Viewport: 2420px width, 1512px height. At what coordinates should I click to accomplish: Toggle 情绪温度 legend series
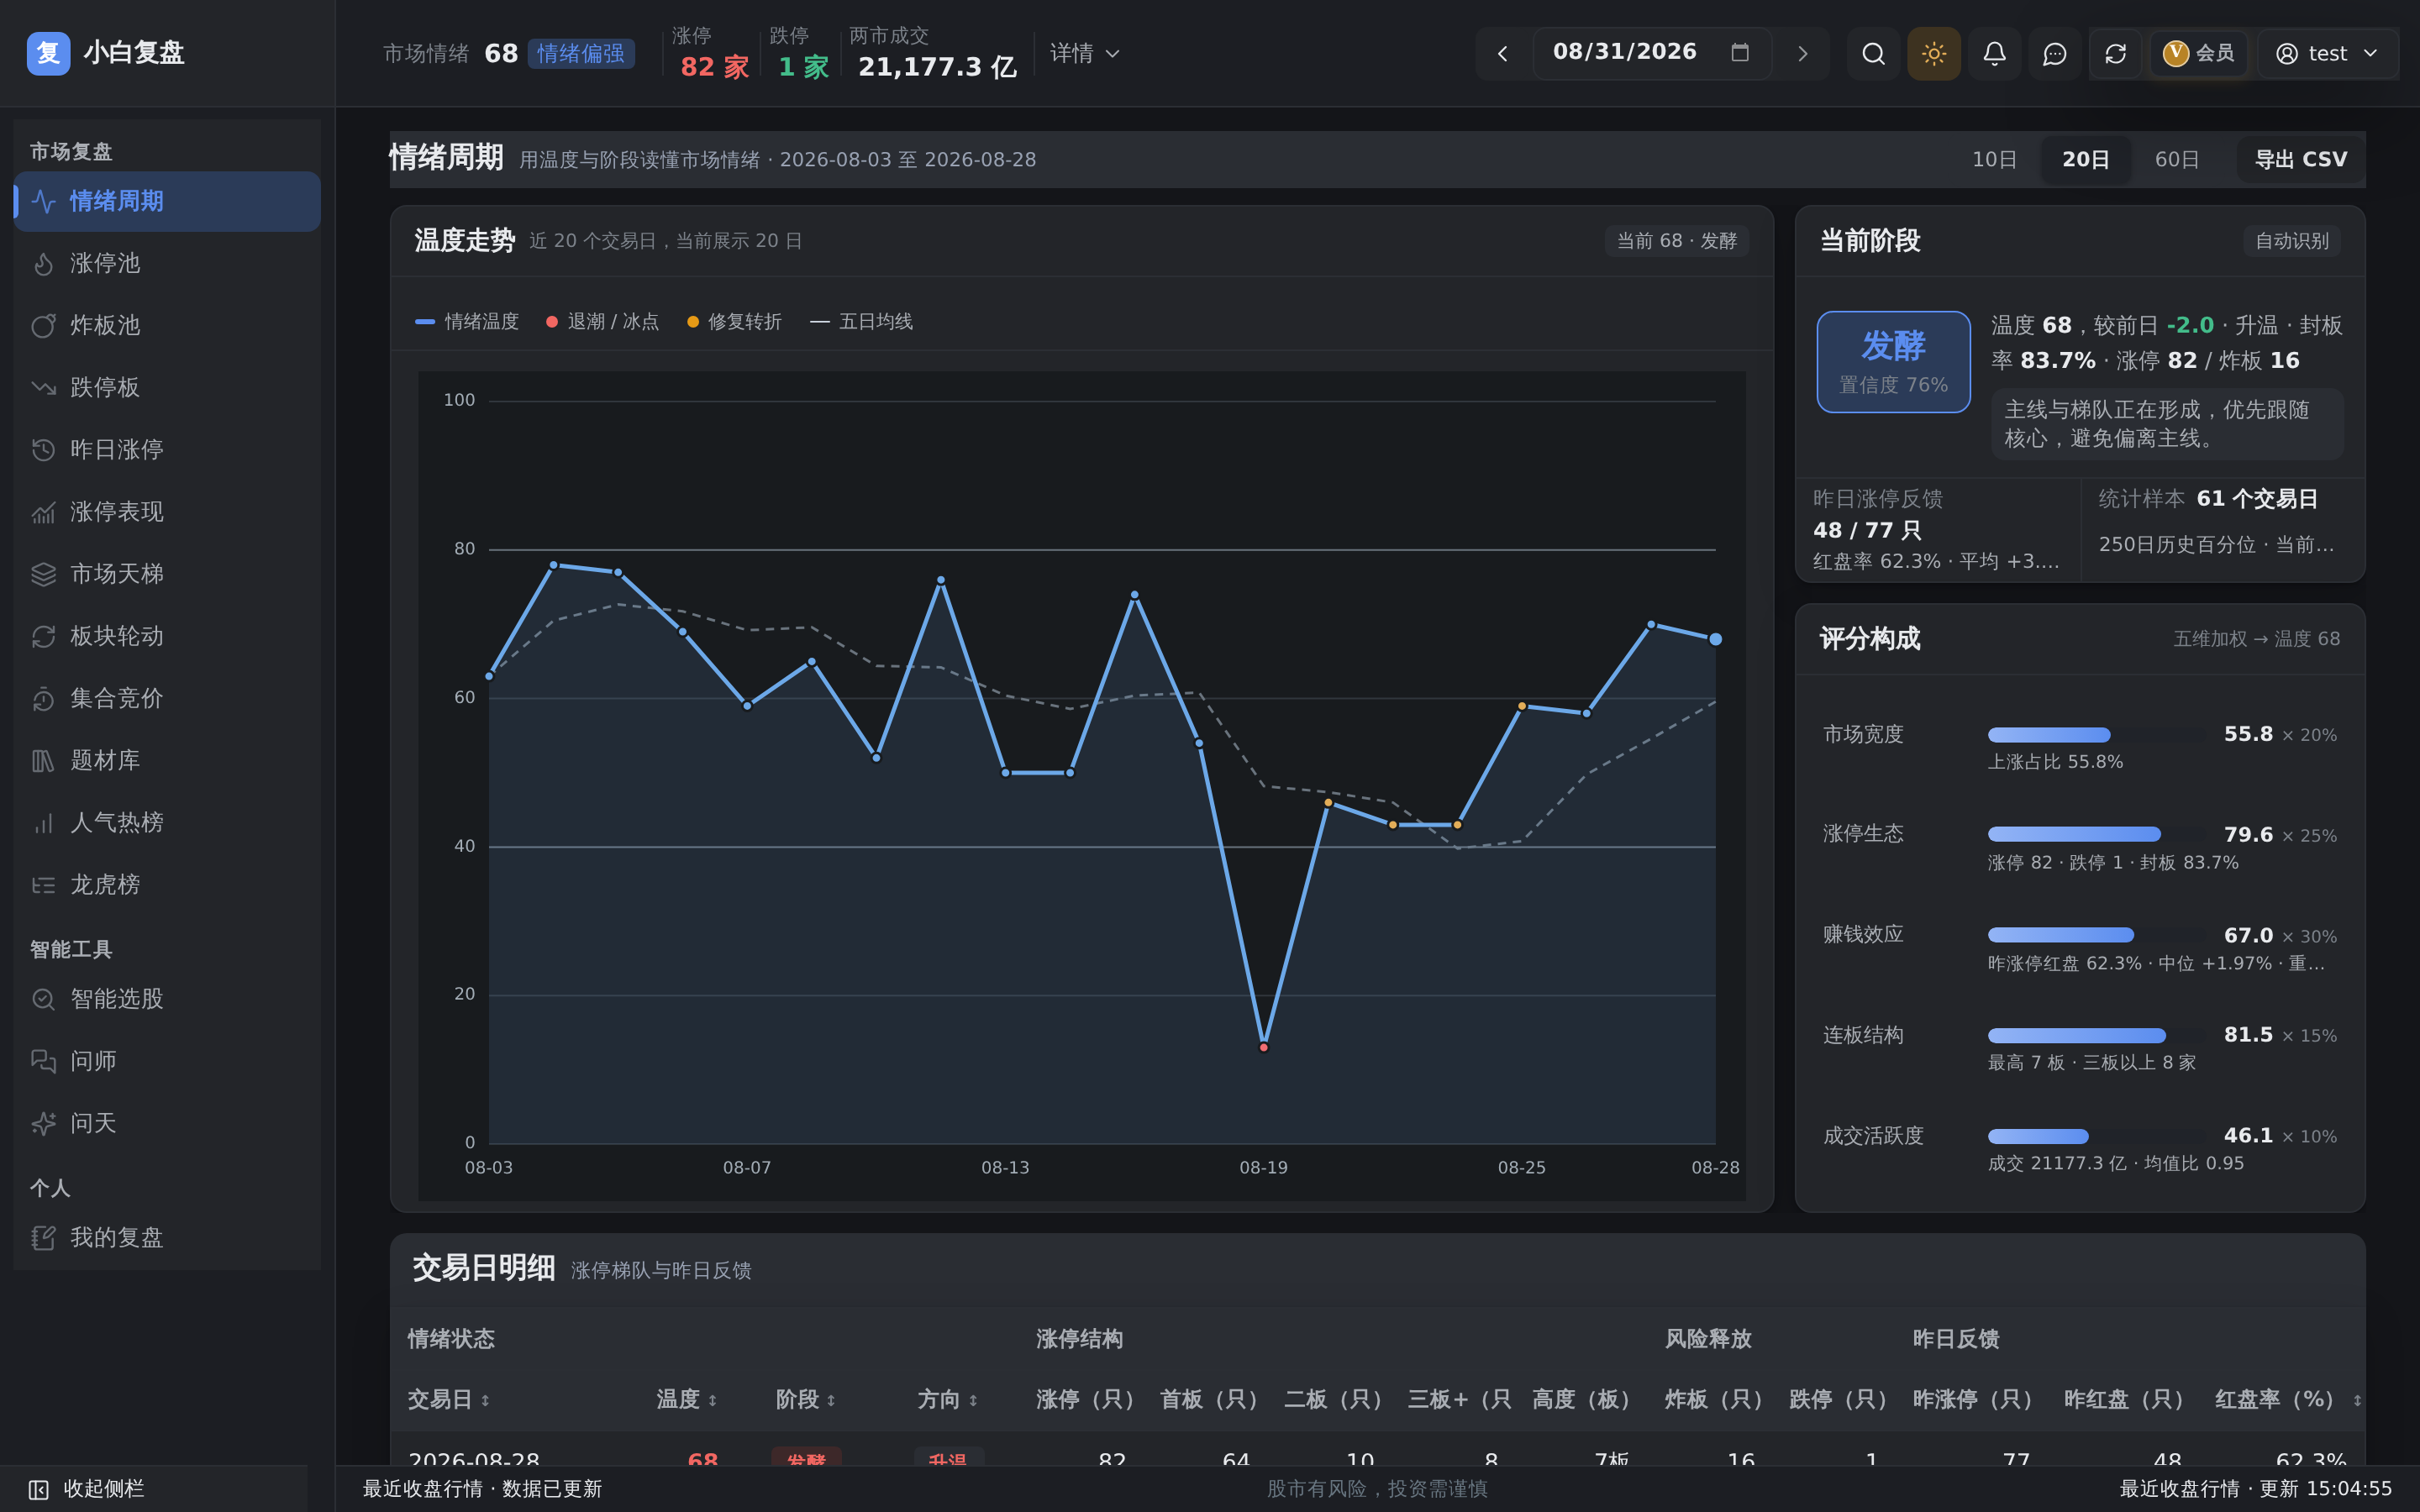(x=467, y=321)
